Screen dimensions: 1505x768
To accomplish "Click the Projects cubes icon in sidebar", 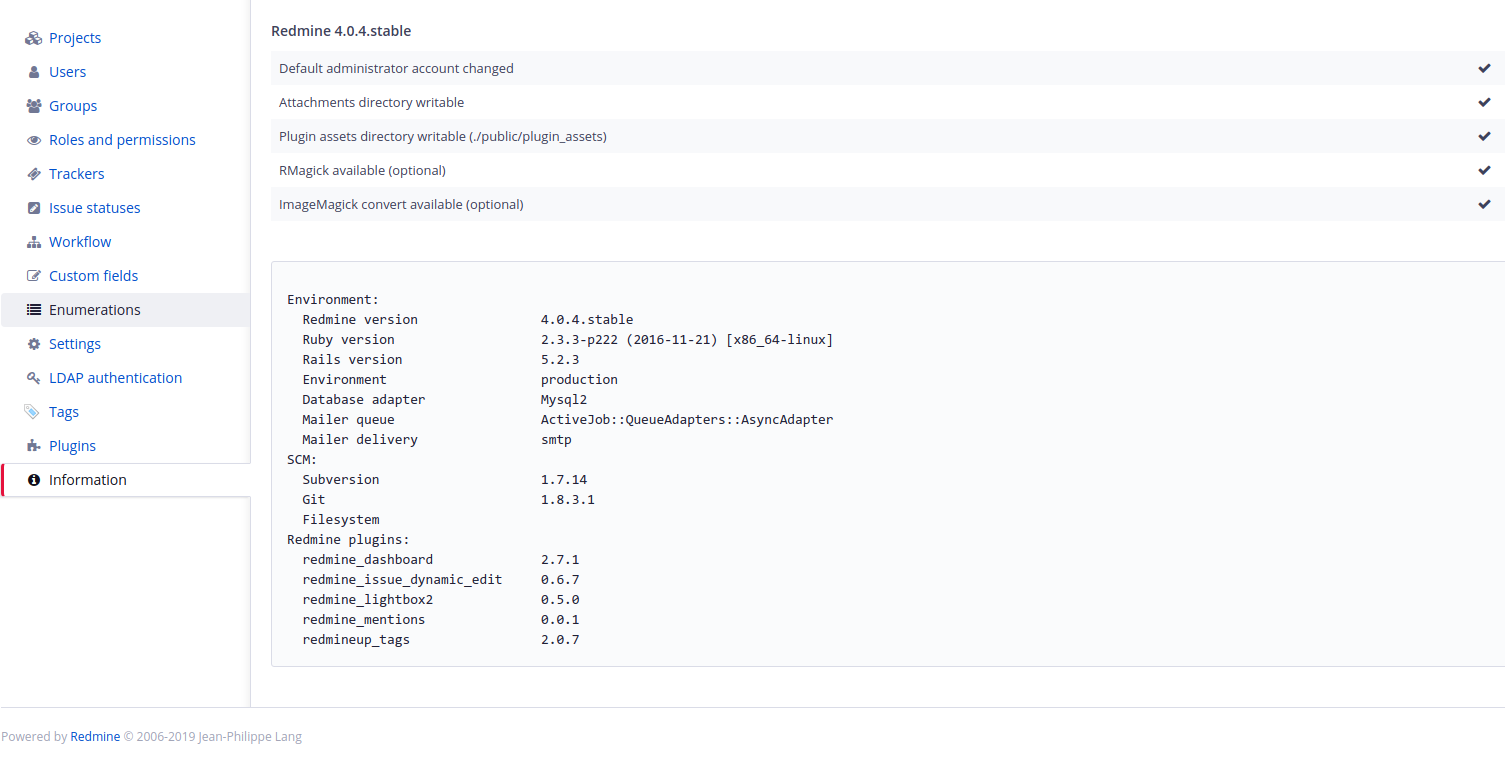I will click(33, 38).
